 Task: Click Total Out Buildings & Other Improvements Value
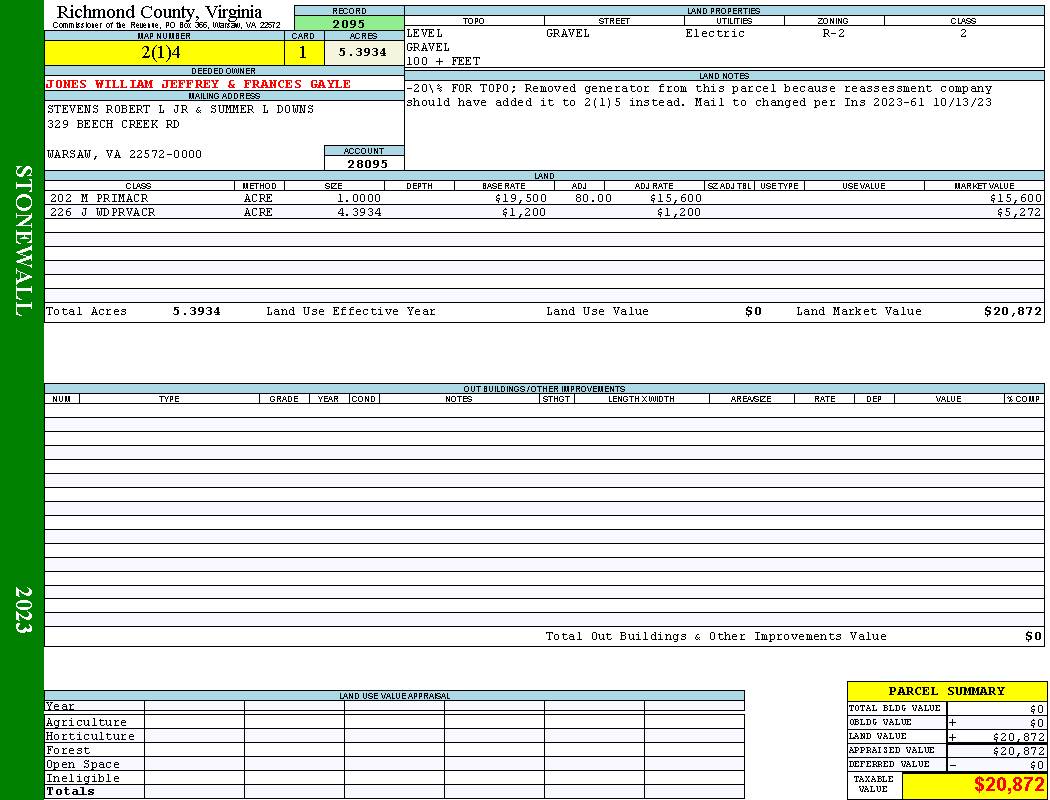(716, 637)
